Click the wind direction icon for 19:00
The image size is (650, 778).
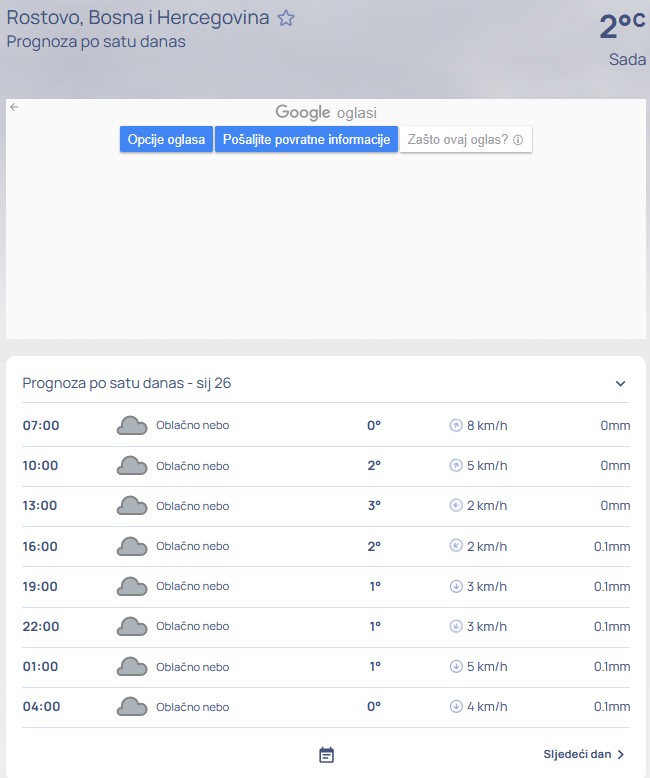point(456,586)
